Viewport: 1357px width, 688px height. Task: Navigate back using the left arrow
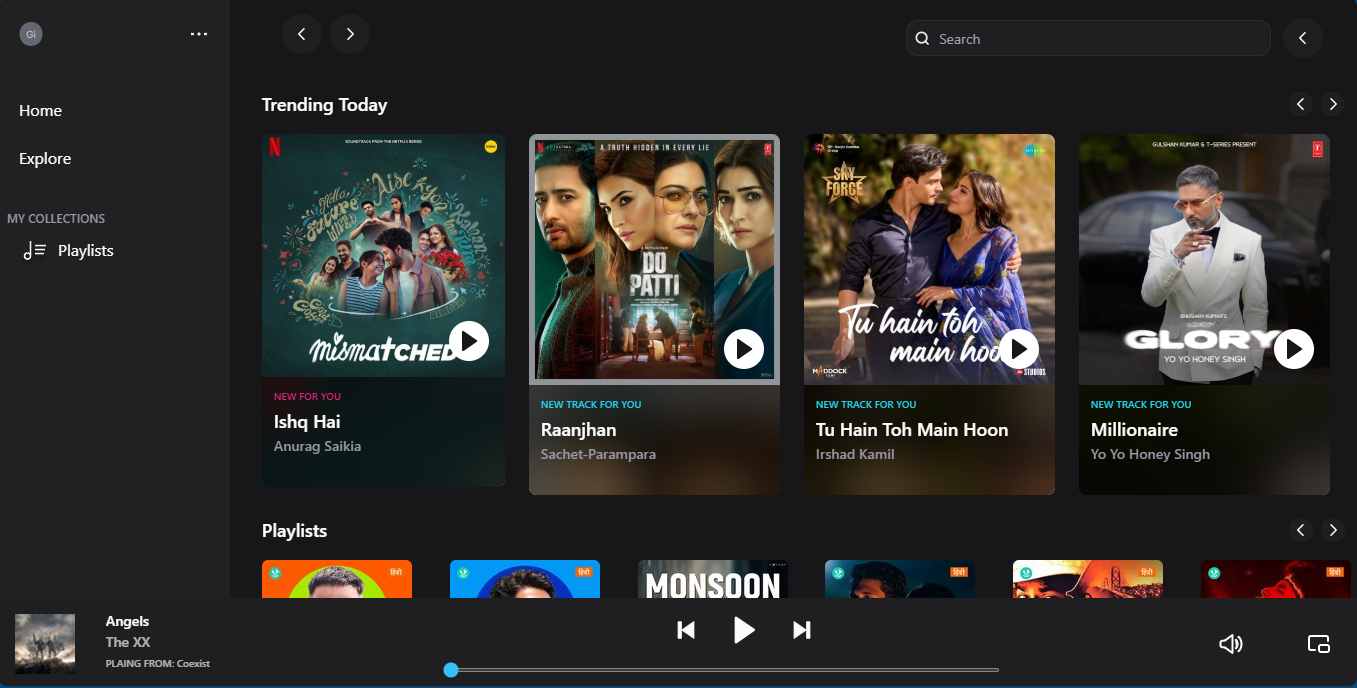point(302,34)
